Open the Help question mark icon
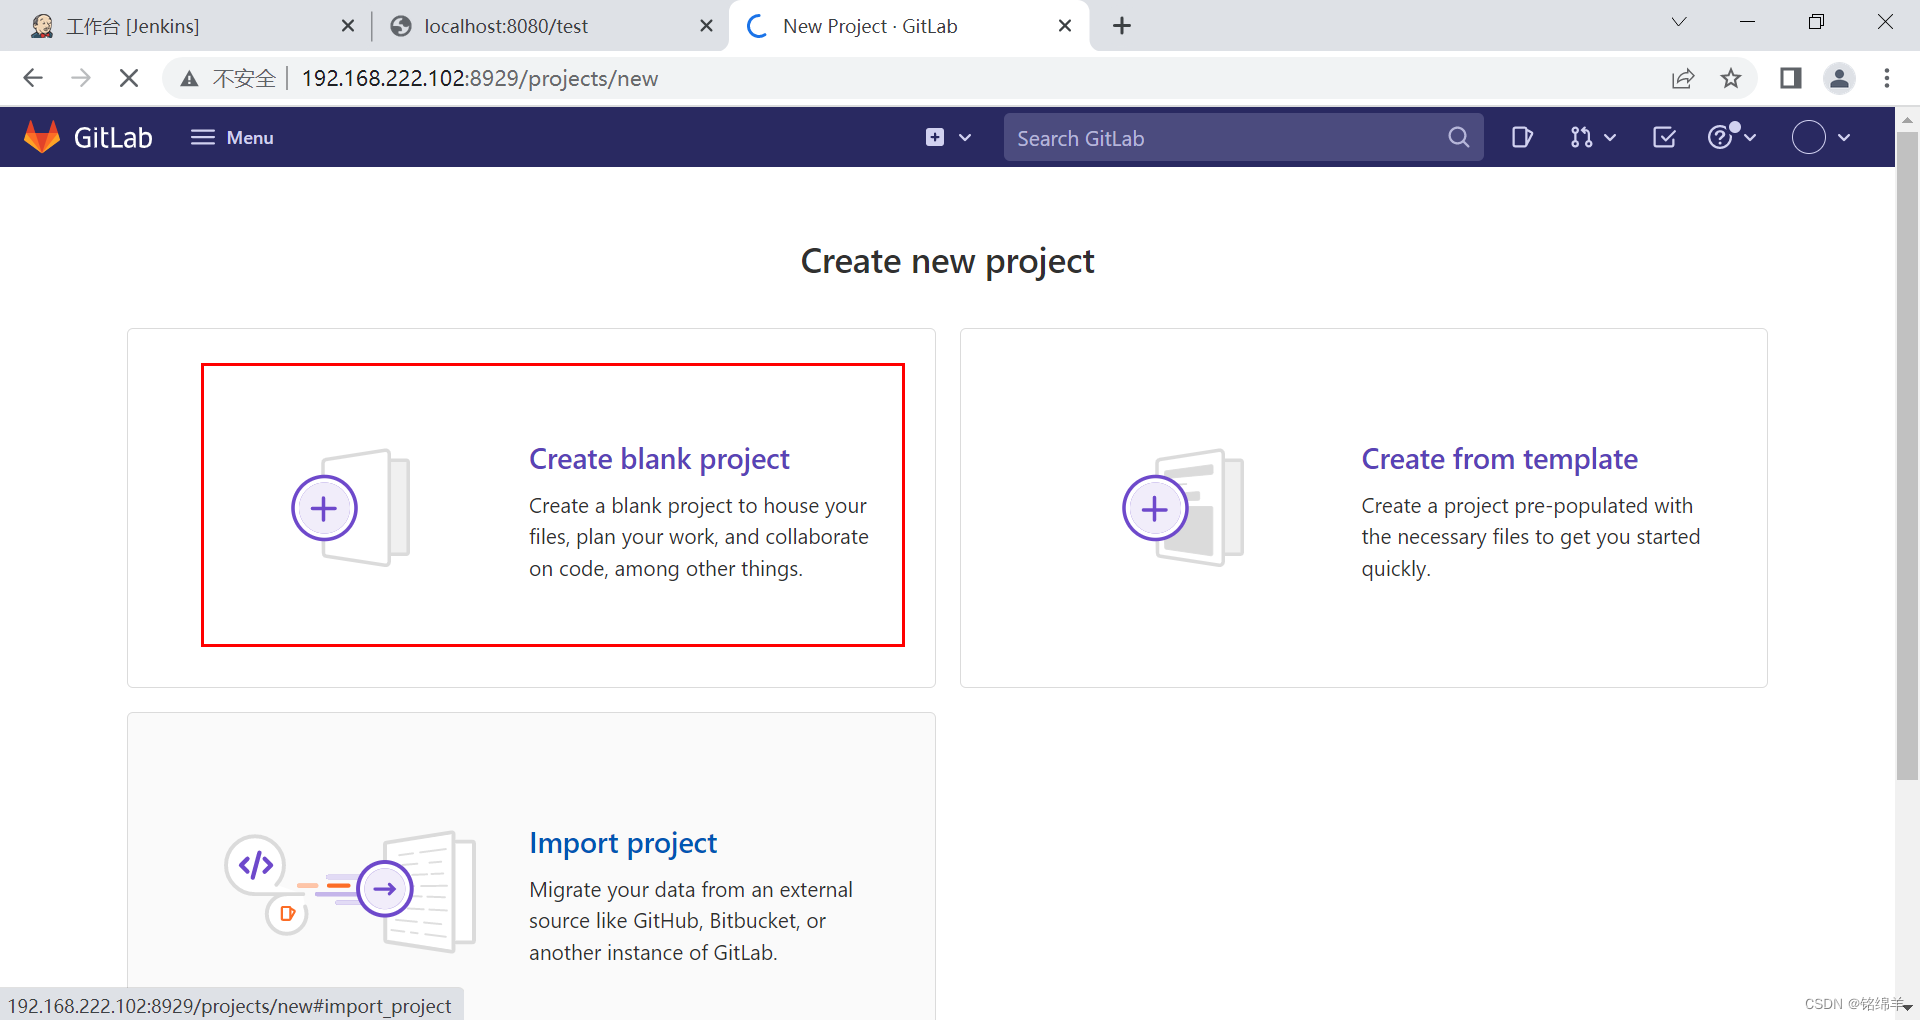Viewport: 1920px width, 1020px height. (1720, 137)
